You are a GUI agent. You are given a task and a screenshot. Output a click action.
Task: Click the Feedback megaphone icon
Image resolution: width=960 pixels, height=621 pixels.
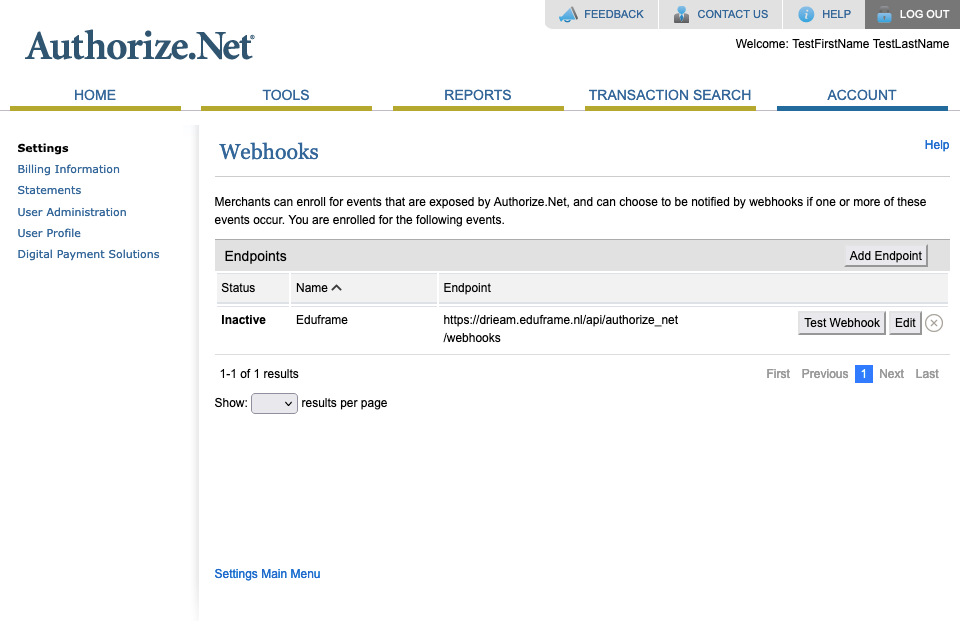click(568, 14)
